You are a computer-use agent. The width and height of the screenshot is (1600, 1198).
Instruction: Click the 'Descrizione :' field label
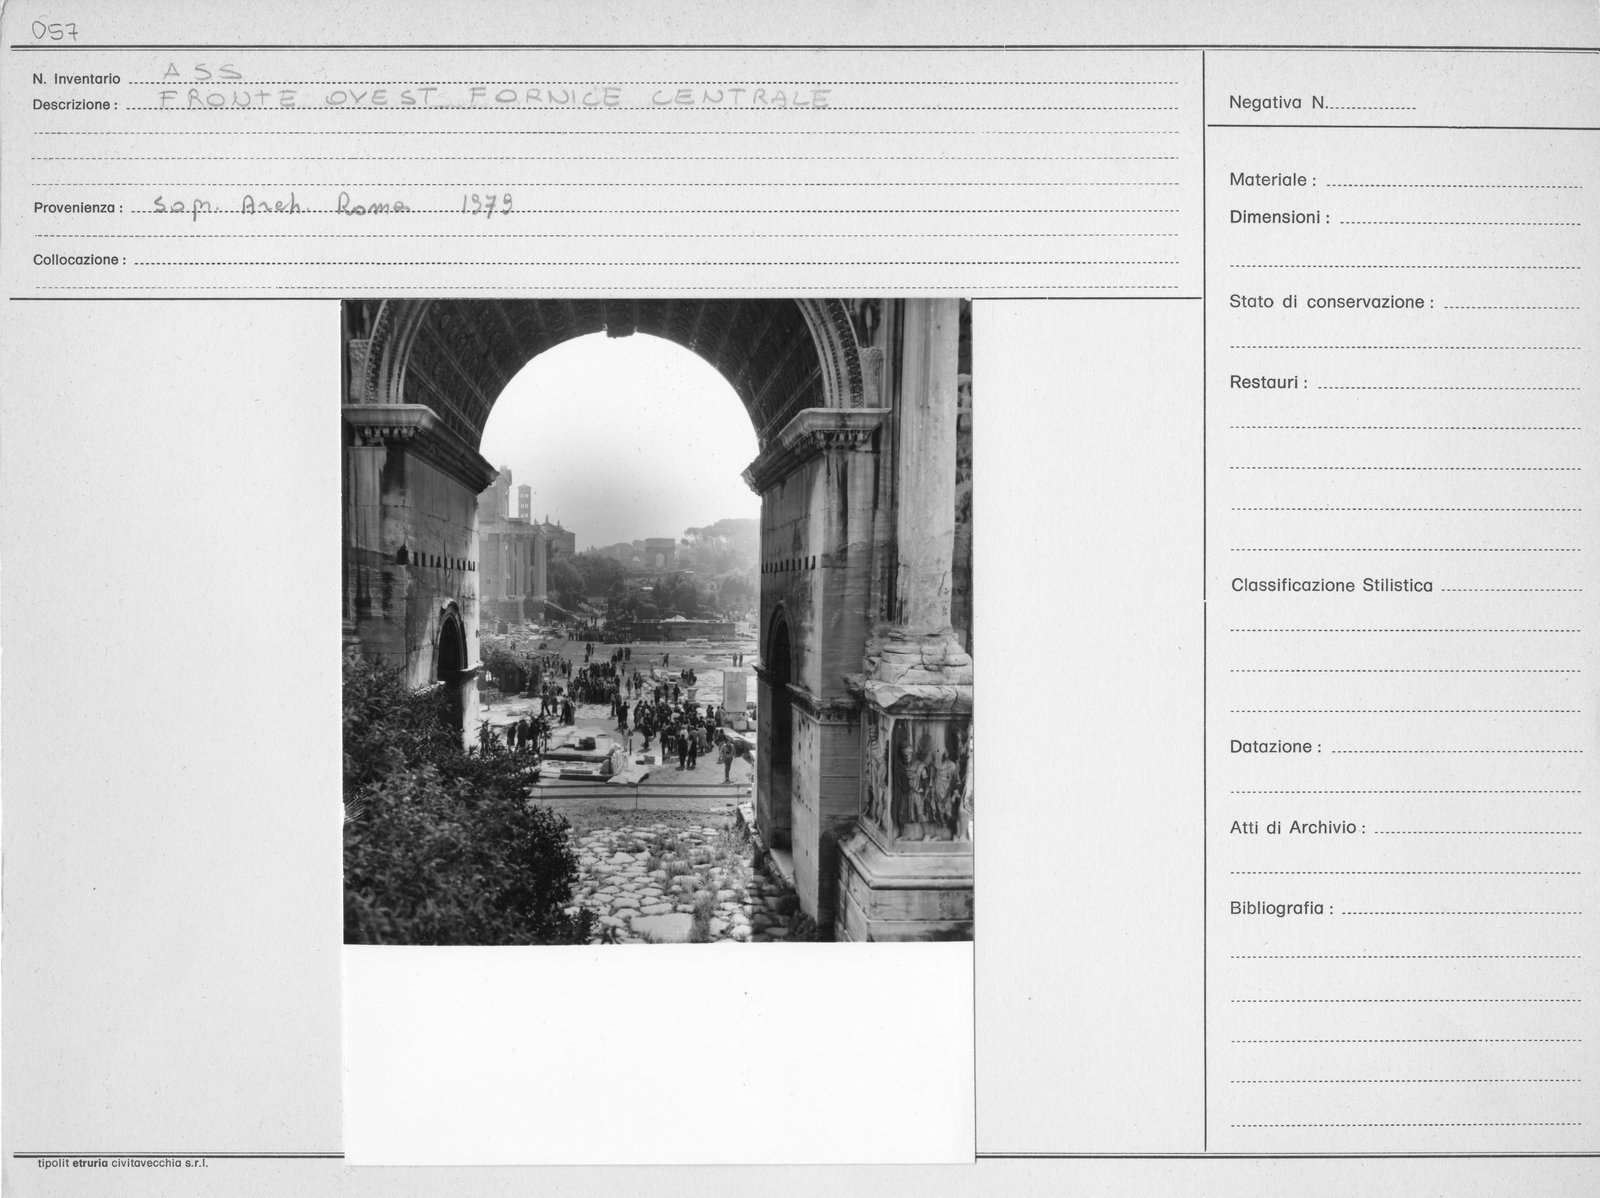[x=75, y=105]
